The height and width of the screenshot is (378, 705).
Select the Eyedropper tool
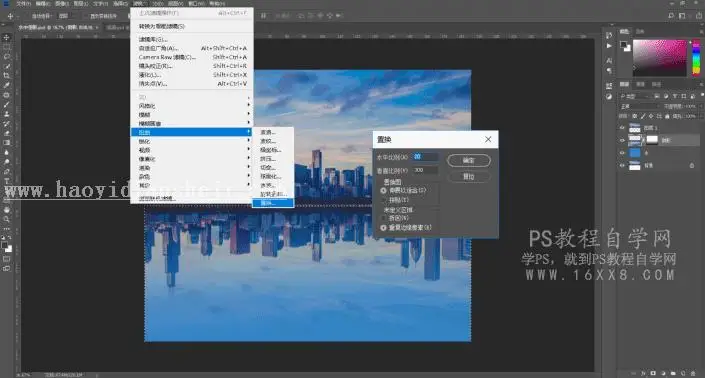tap(7, 85)
